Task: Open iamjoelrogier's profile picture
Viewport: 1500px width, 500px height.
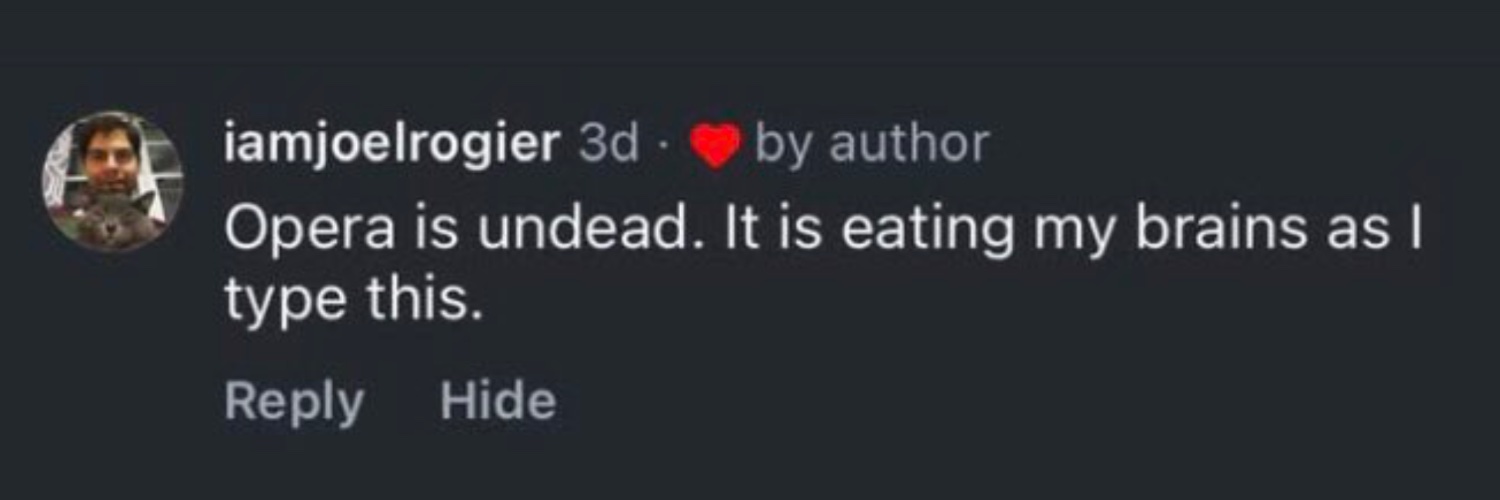Action: [112, 181]
